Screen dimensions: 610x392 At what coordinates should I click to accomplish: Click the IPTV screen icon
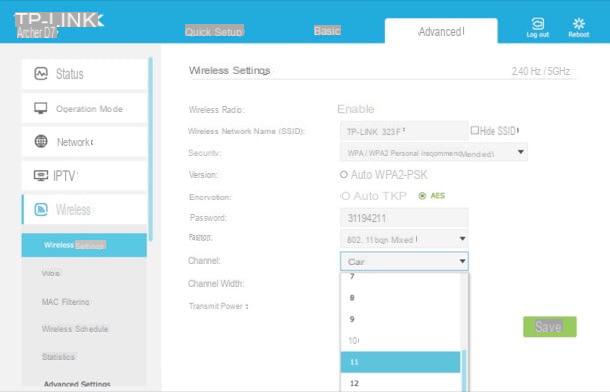pyautogui.click(x=41, y=175)
